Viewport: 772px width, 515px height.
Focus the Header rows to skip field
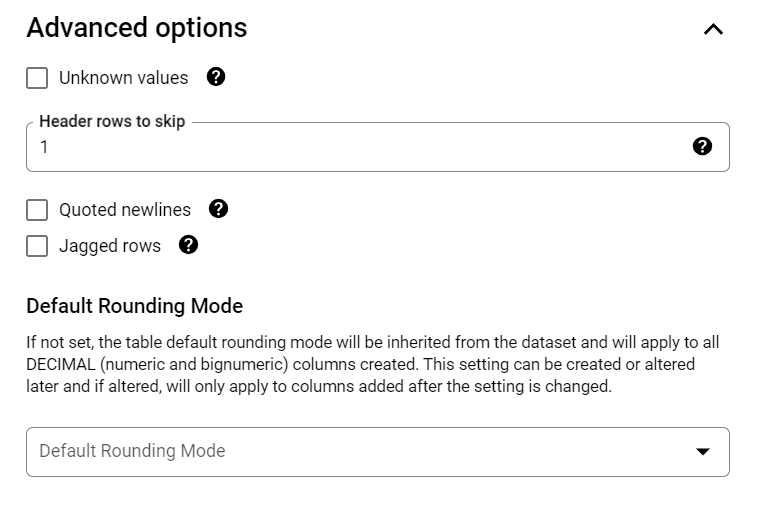coord(378,147)
